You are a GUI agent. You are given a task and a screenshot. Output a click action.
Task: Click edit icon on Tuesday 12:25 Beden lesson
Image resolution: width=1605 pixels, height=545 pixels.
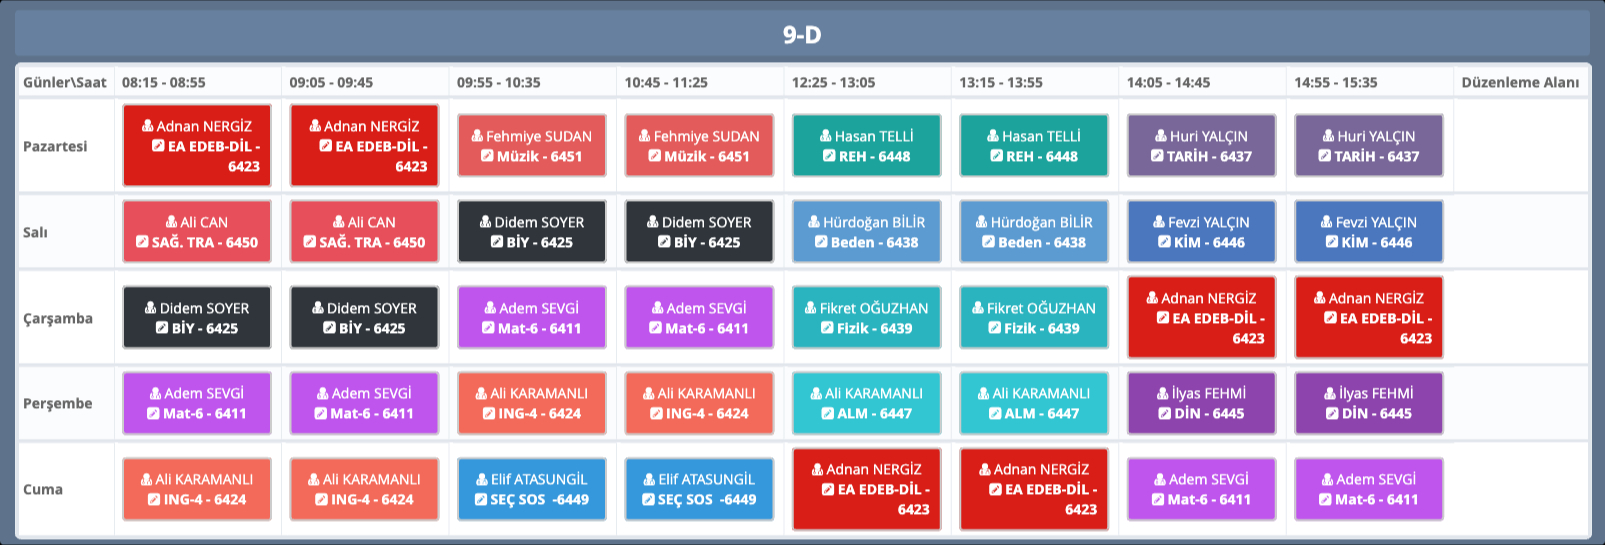[x=821, y=242]
